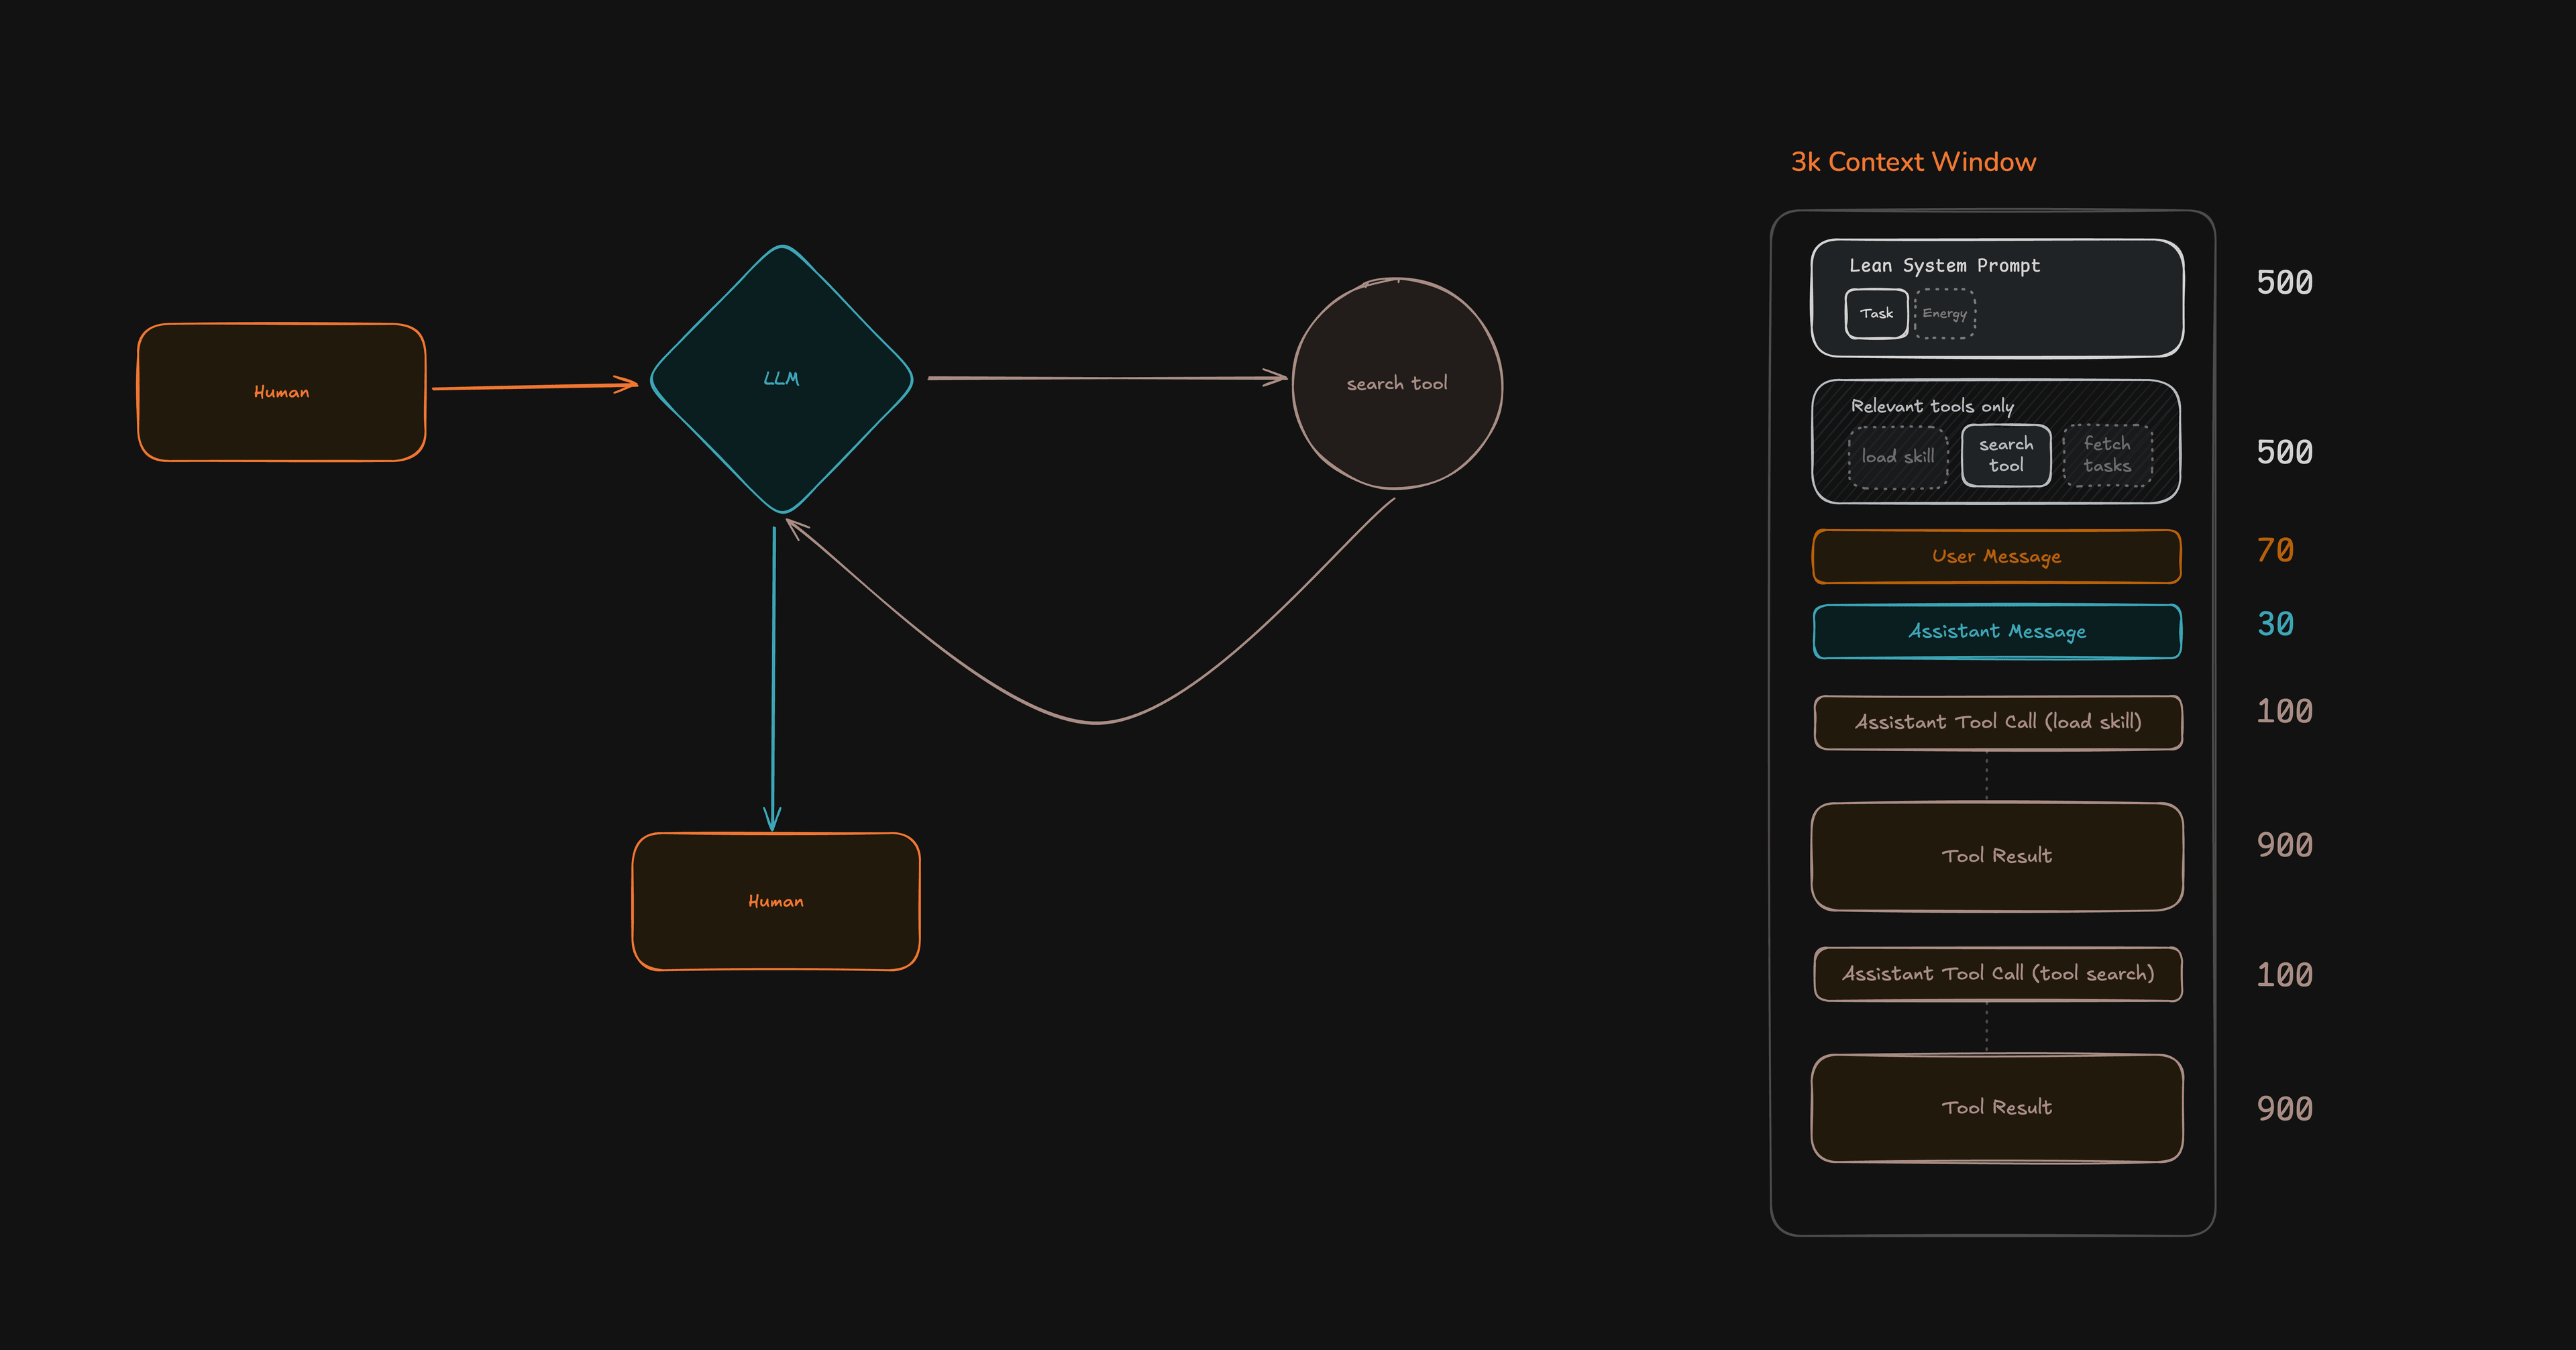Screen dimensions: 2576x1350
Task: Click the orange 70 token count
Action: click(2275, 550)
